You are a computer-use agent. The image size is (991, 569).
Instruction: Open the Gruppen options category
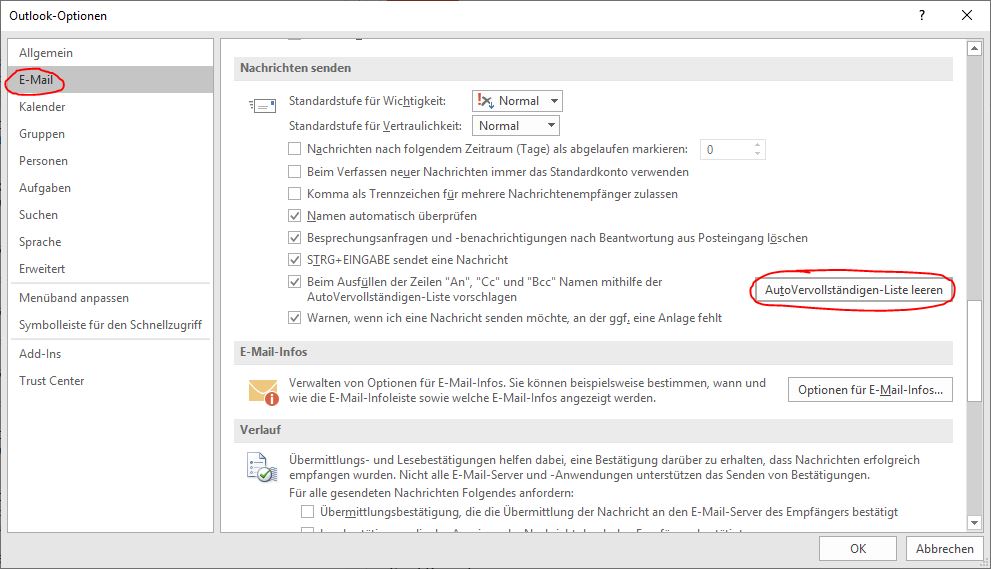pyautogui.click(x=111, y=134)
